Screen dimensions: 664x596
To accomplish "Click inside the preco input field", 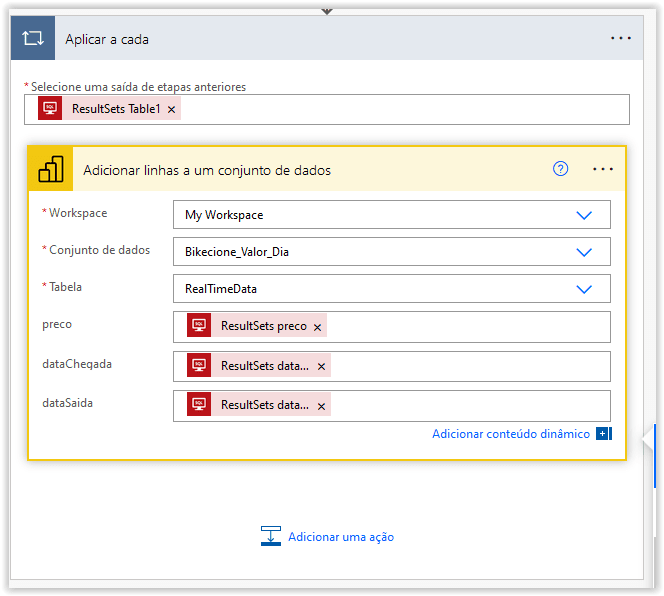I will (392, 327).
